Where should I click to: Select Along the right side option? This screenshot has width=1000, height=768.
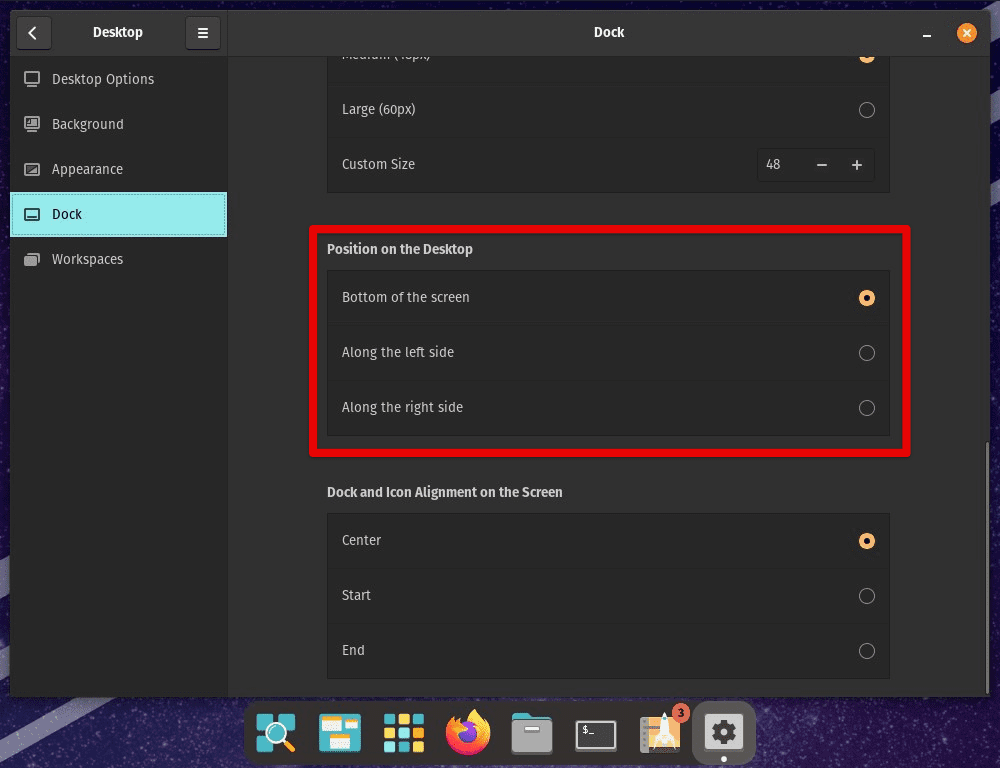(x=866, y=408)
